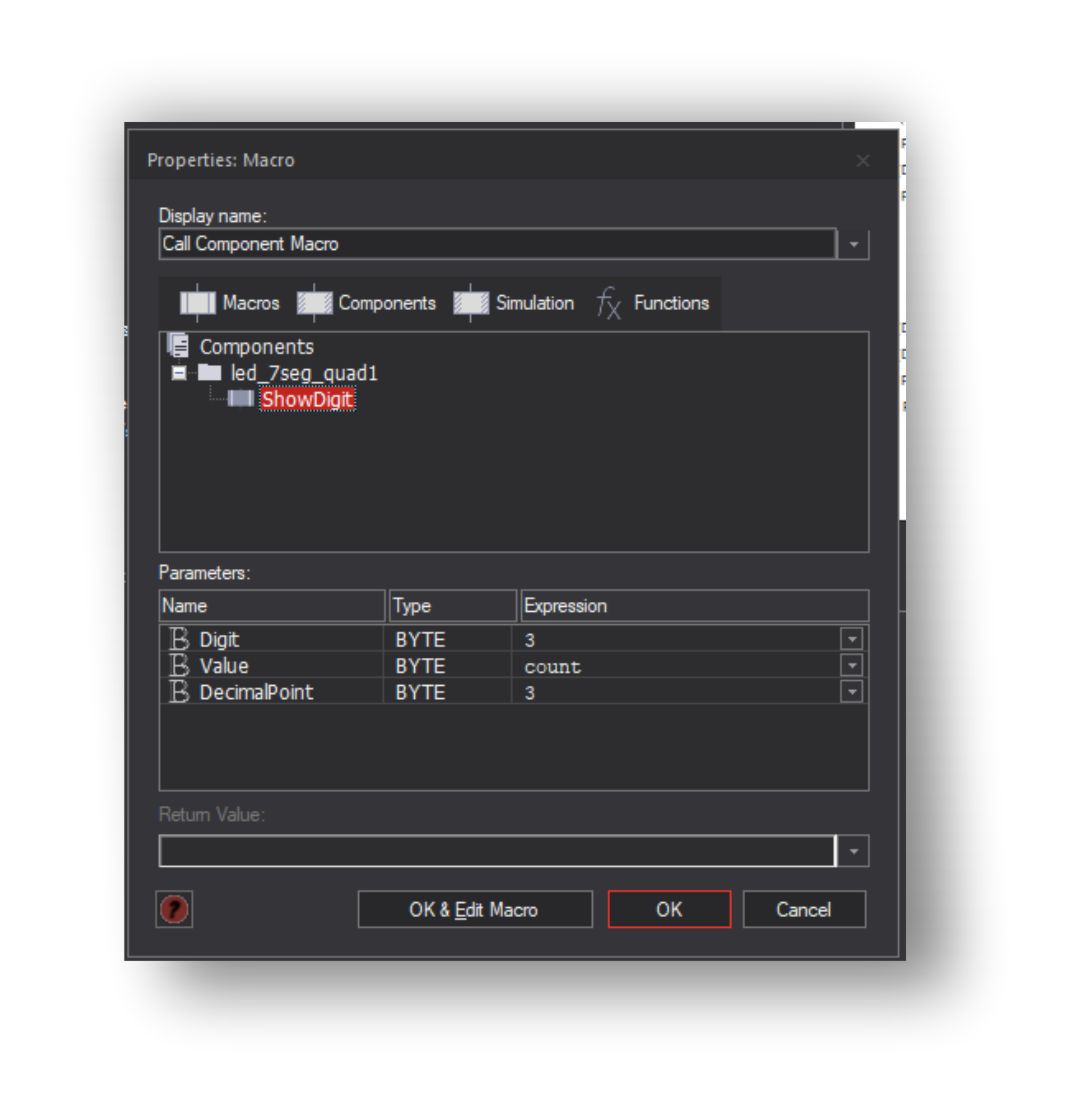Image resolution: width=1075 pixels, height=1111 pixels.
Task: Click the red help question mark icon
Action: click(174, 909)
